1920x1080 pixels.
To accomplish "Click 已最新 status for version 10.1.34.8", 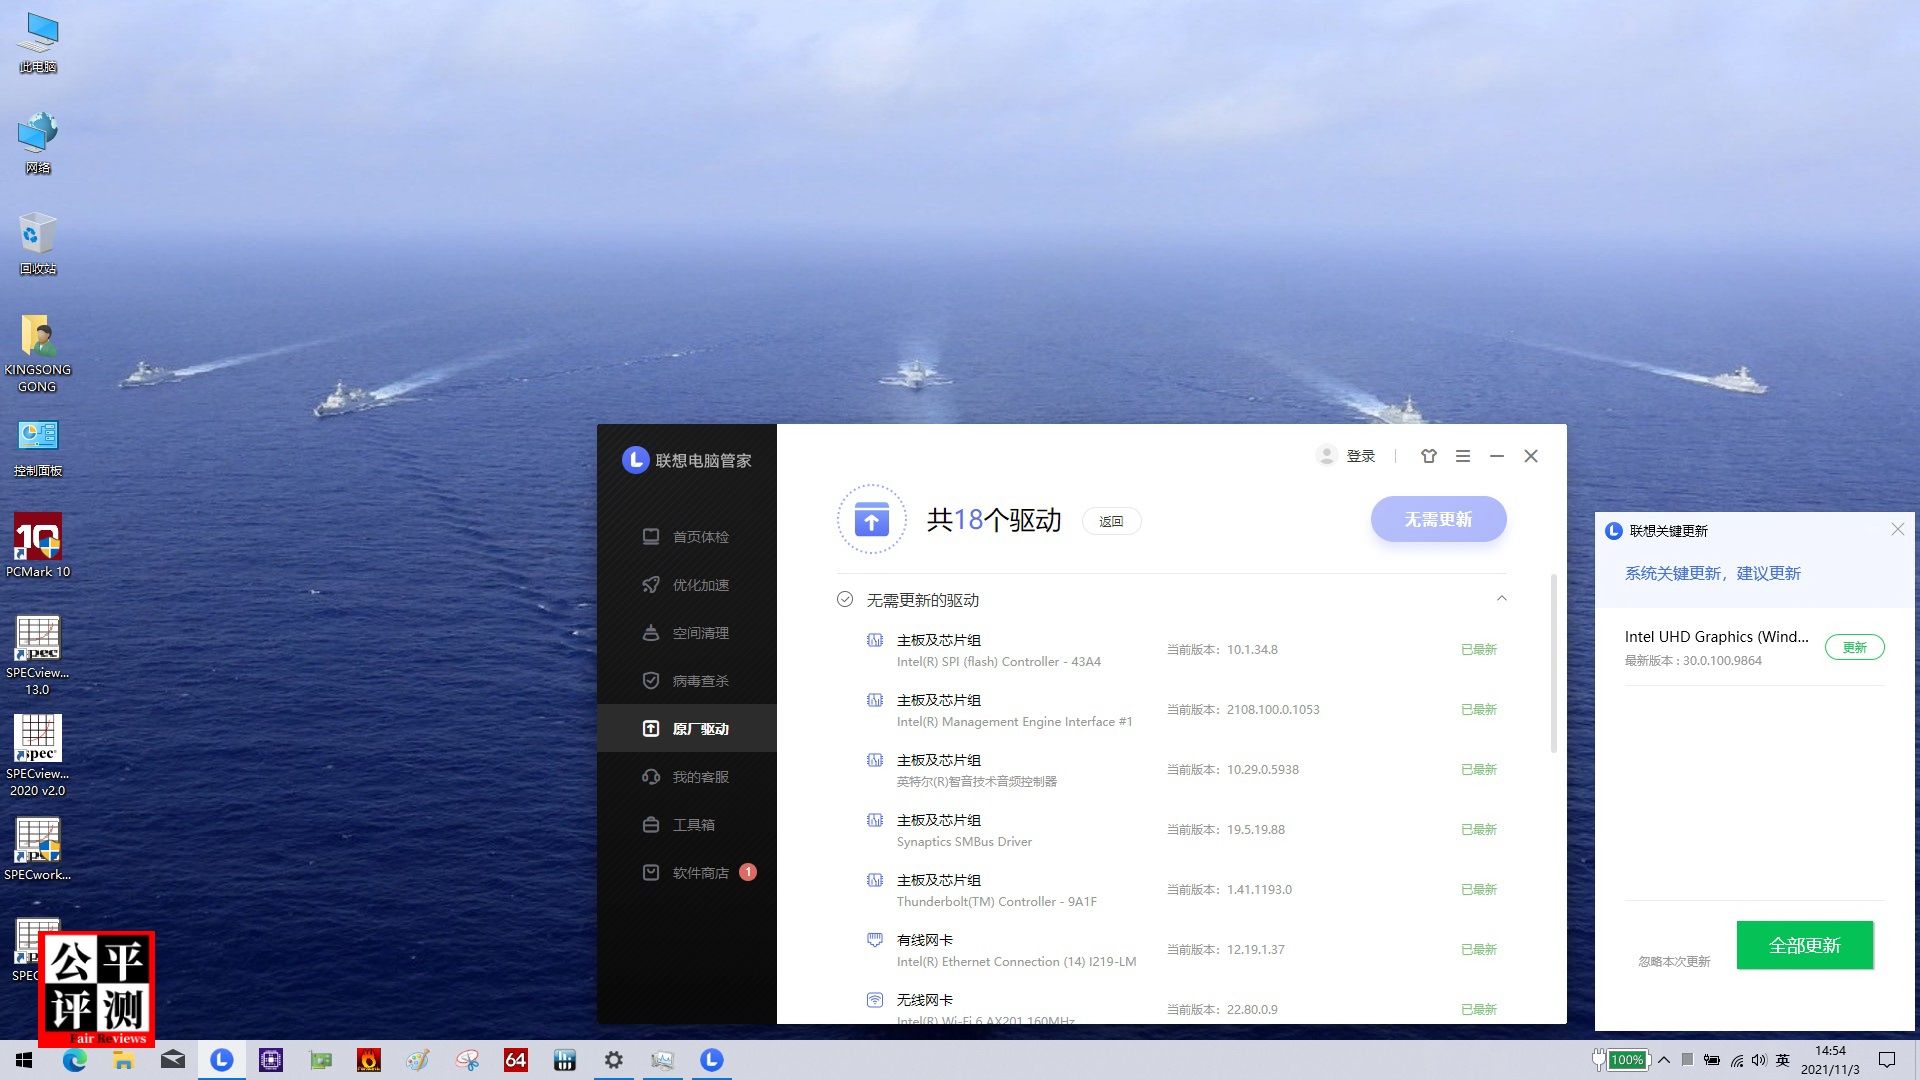I will pos(1479,650).
